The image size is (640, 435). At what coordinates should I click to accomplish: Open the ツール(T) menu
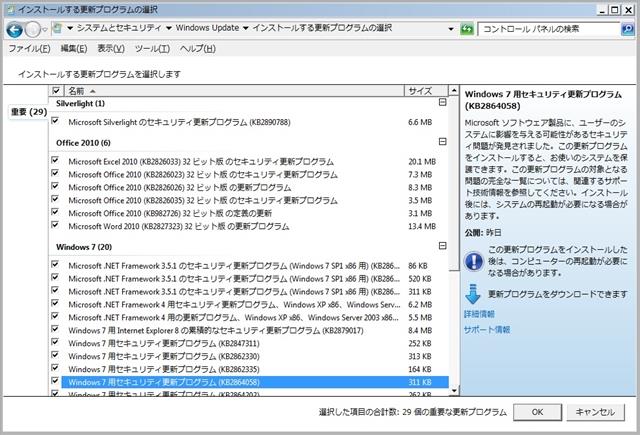152,49
